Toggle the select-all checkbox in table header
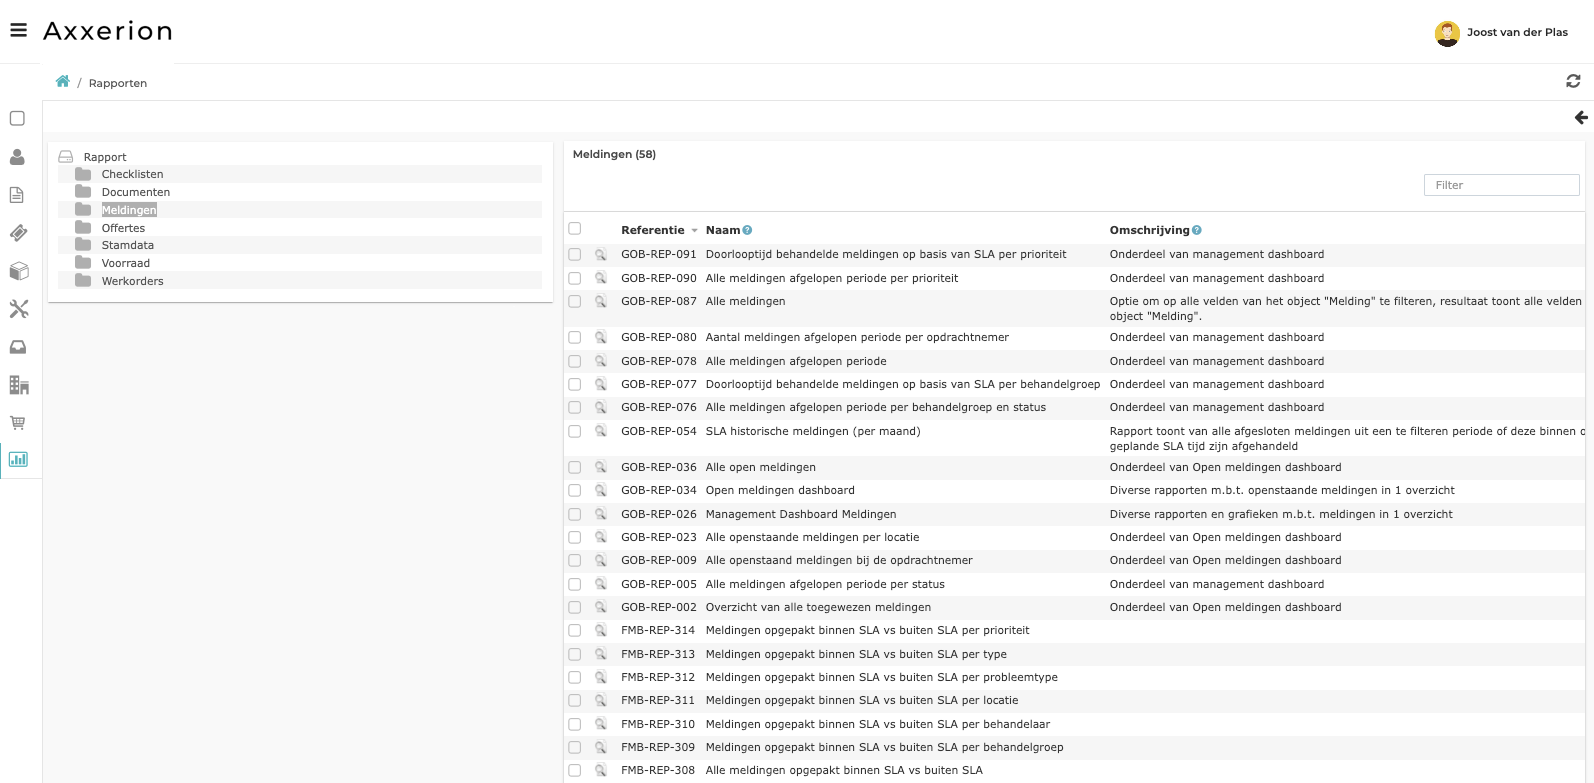This screenshot has height=783, width=1594. point(575,229)
